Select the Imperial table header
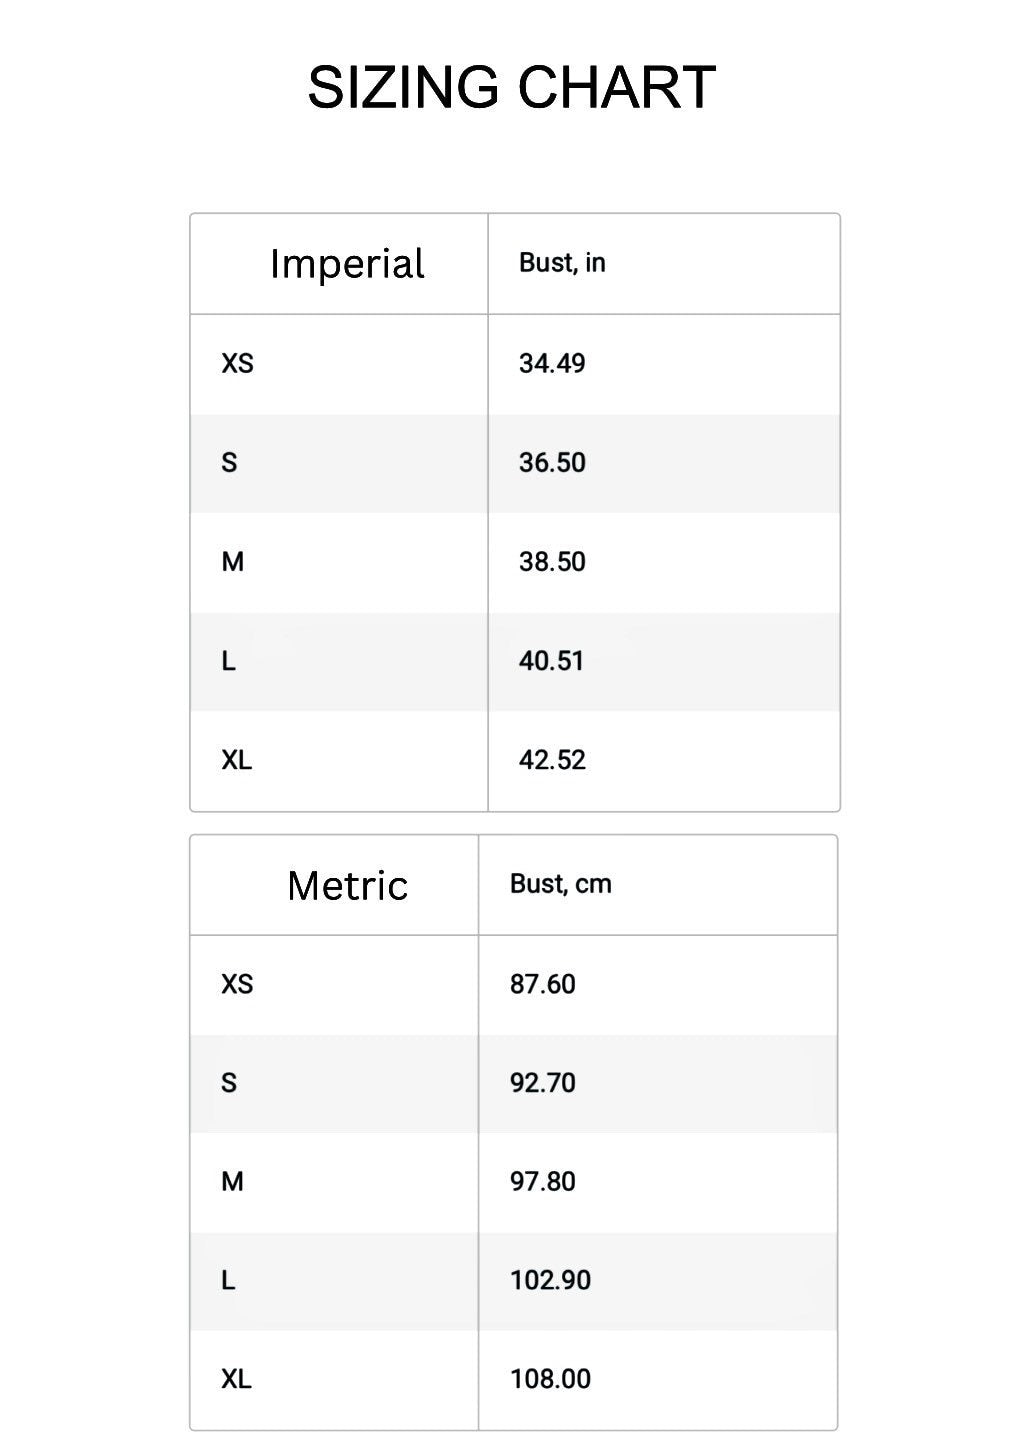The width and height of the screenshot is (1034, 1451). point(347,264)
